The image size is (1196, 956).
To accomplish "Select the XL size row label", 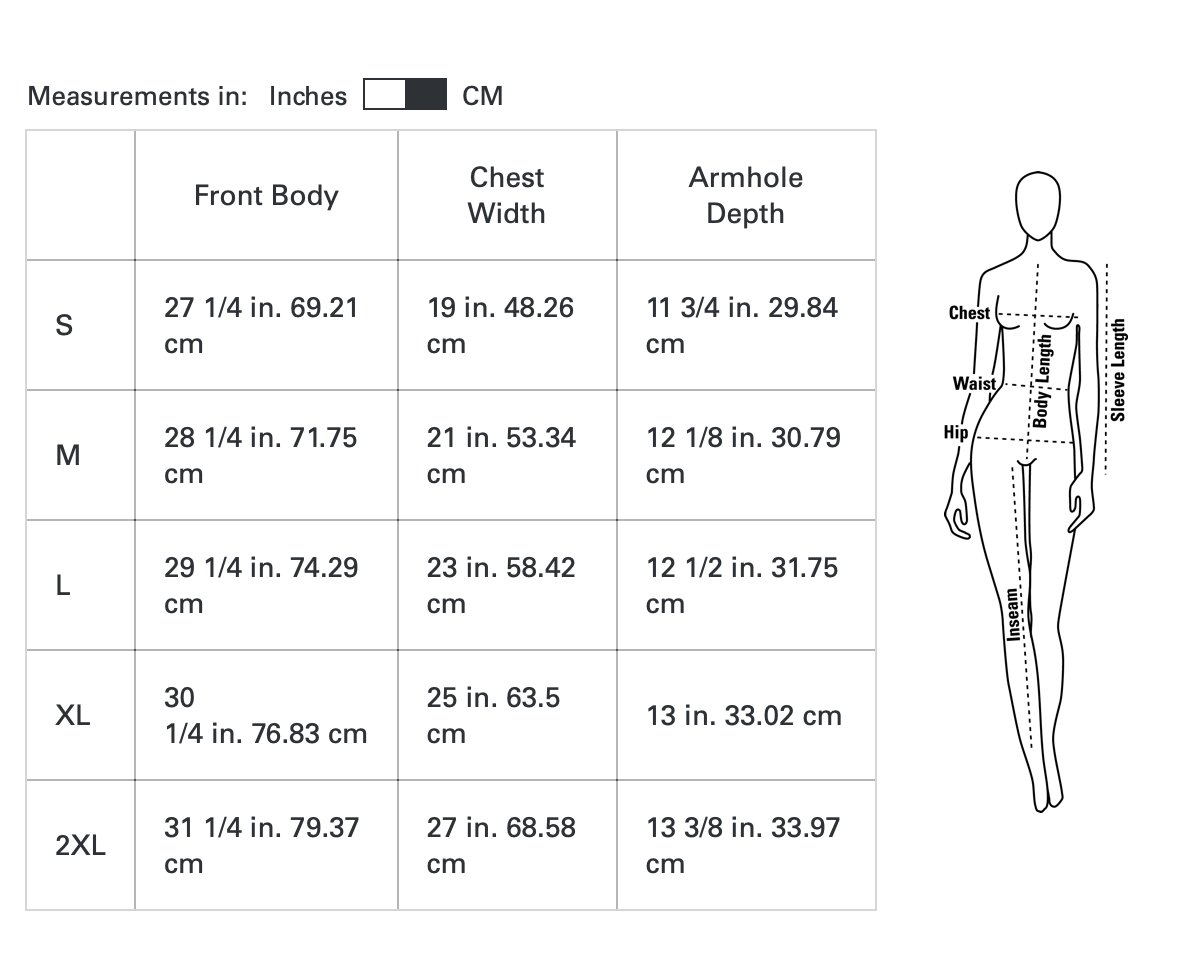I will coord(72,716).
